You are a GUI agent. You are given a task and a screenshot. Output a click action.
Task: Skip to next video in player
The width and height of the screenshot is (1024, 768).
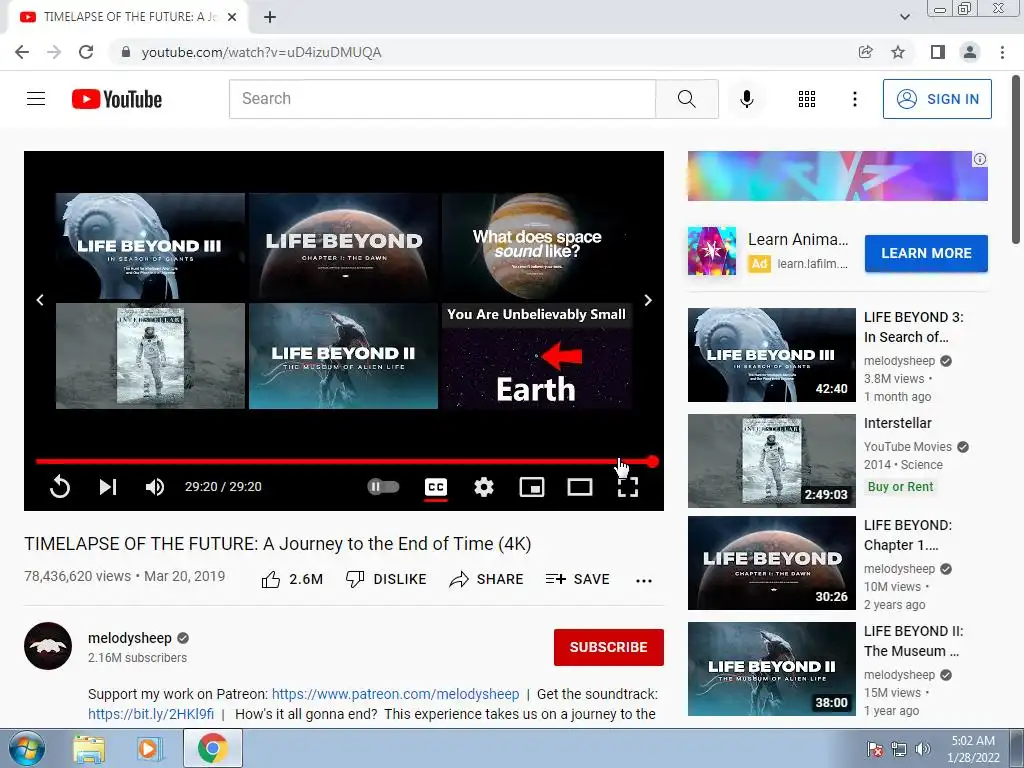pyautogui.click(x=108, y=487)
